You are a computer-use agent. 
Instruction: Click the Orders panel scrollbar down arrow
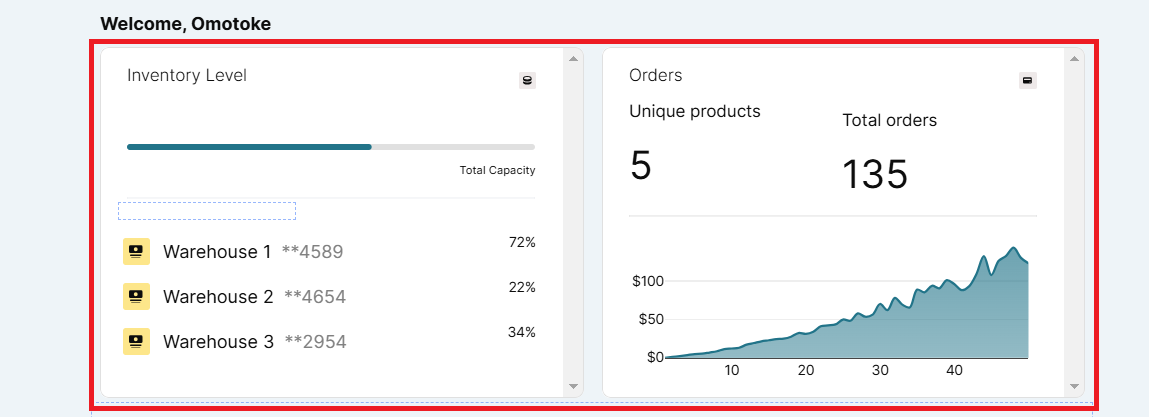pos(1074,386)
